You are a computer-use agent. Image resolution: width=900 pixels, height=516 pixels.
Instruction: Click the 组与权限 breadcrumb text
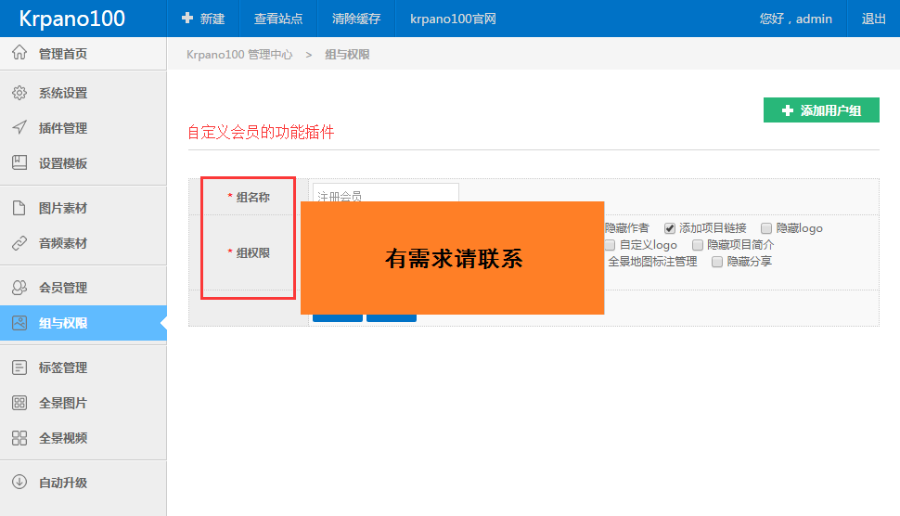click(347, 55)
